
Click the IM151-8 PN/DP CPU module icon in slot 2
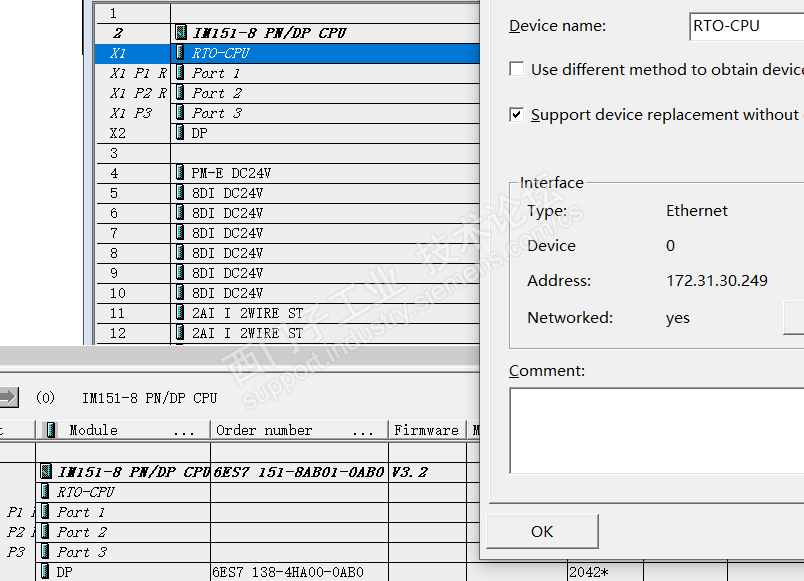pos(180,33)
